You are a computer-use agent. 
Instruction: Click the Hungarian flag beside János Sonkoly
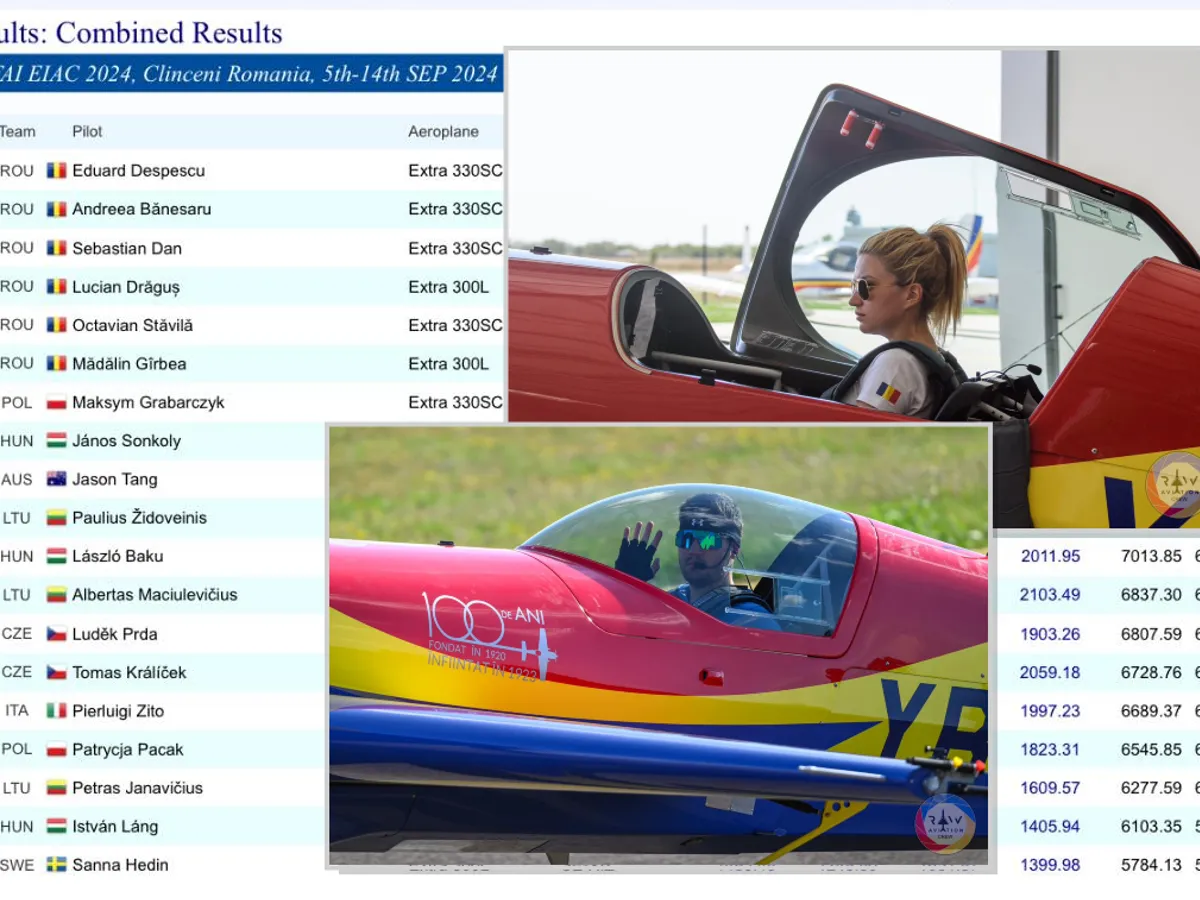tap(56, 441)
